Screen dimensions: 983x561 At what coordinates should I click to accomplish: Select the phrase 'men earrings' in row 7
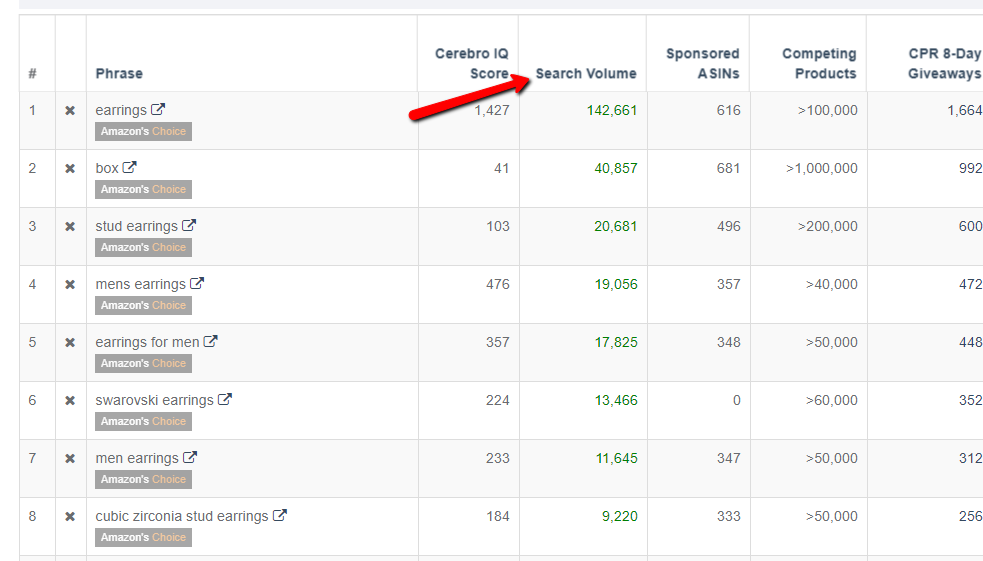pyautogui.click(x=137, y=458)
